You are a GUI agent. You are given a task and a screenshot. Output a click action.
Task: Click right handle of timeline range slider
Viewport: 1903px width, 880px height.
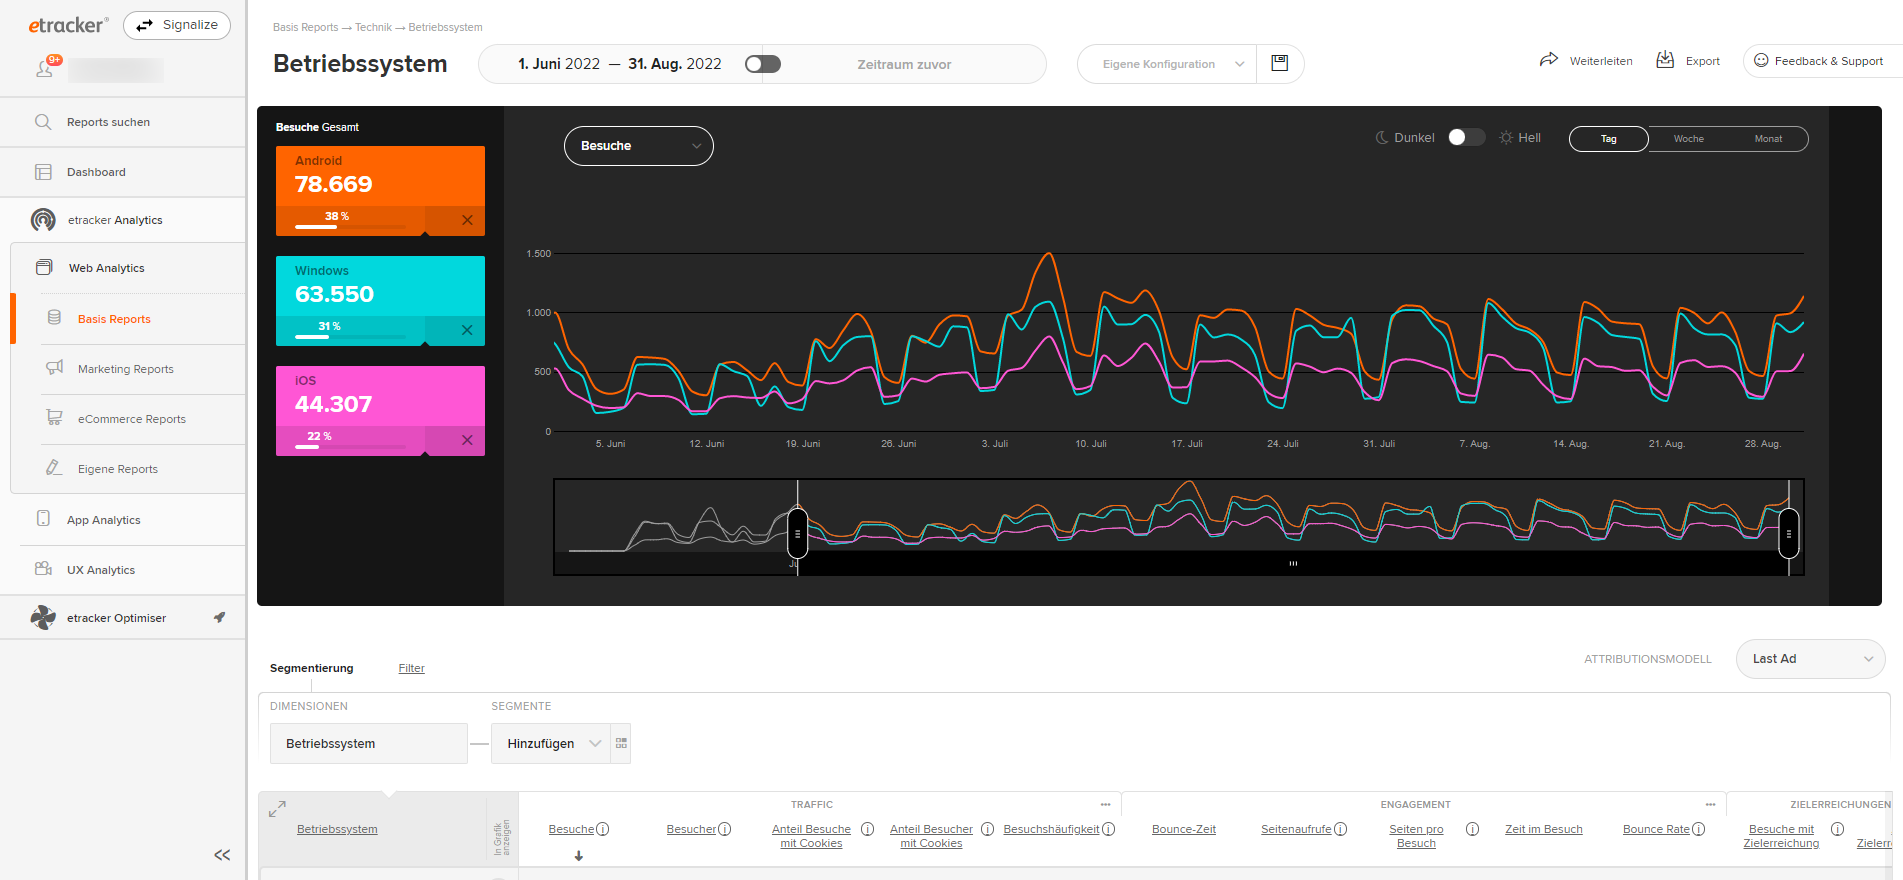click(1789, 533)
